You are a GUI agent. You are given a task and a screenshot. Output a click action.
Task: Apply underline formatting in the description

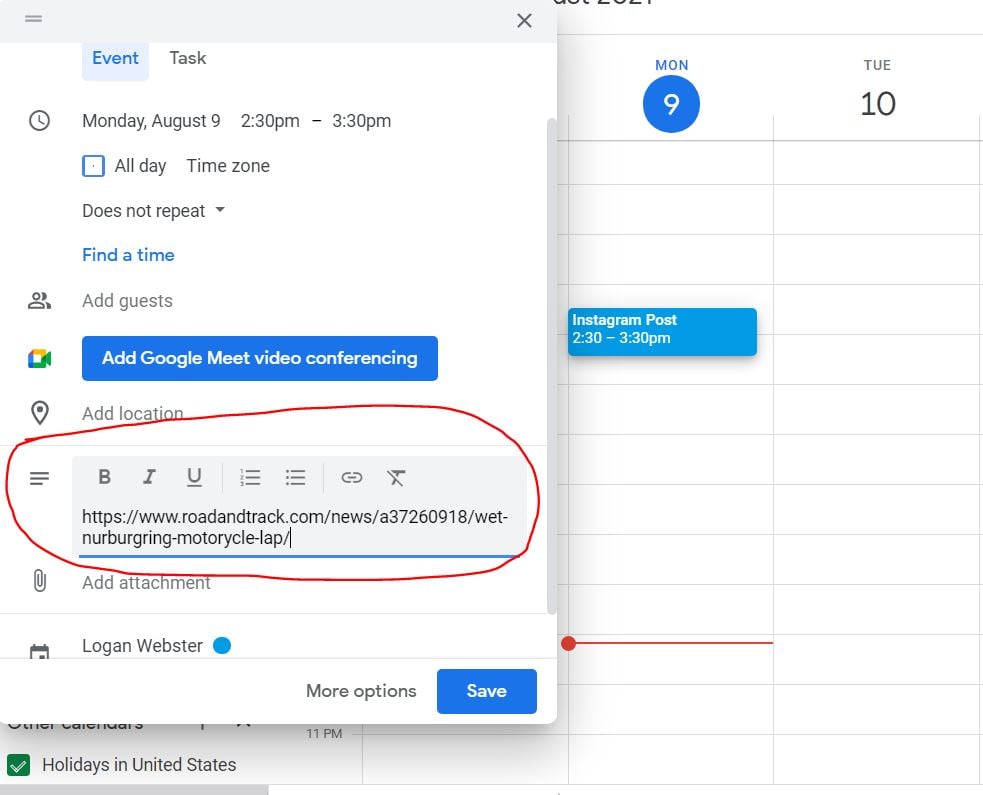coord(194,477)
